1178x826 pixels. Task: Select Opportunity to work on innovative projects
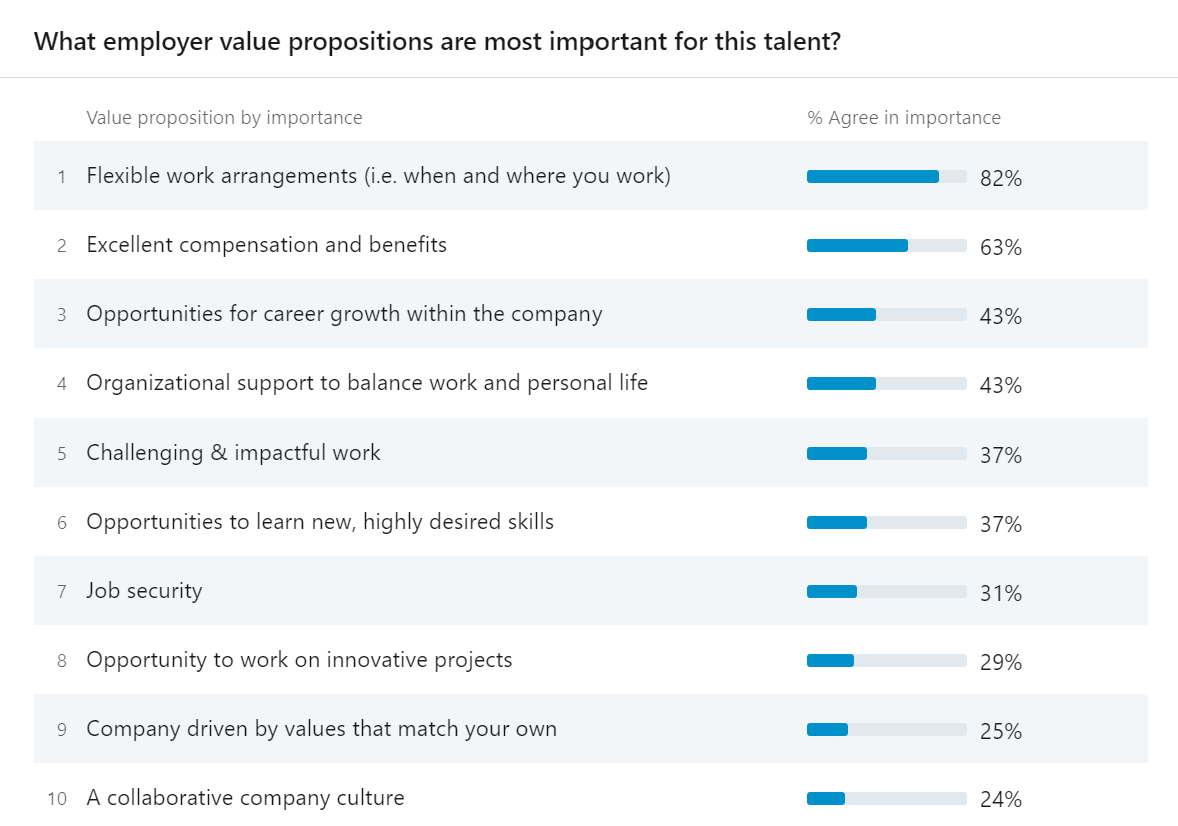[299, 660]
